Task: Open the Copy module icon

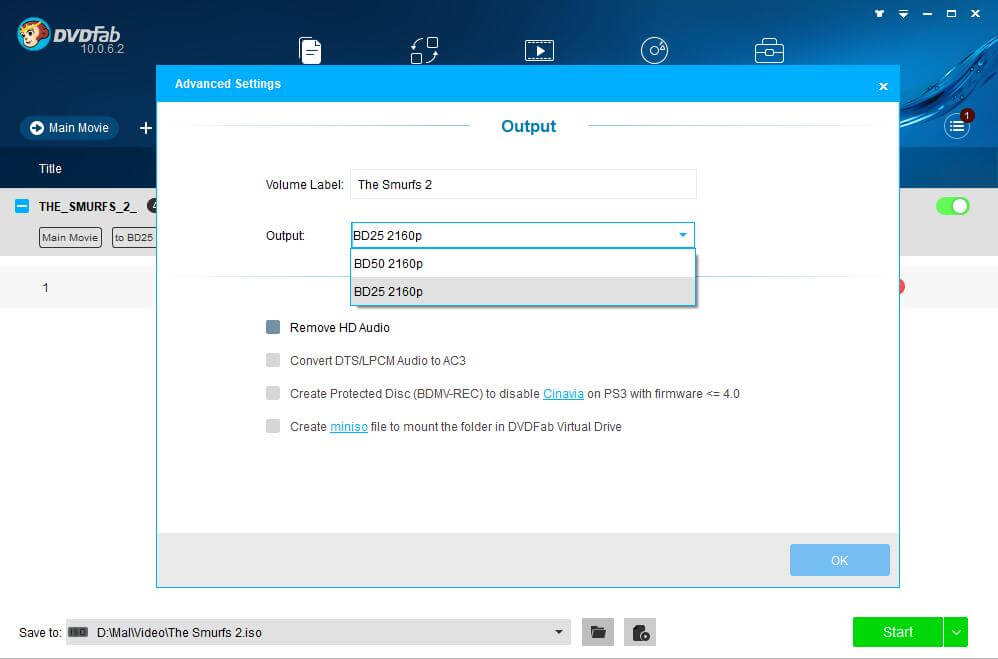Action: 310,49
